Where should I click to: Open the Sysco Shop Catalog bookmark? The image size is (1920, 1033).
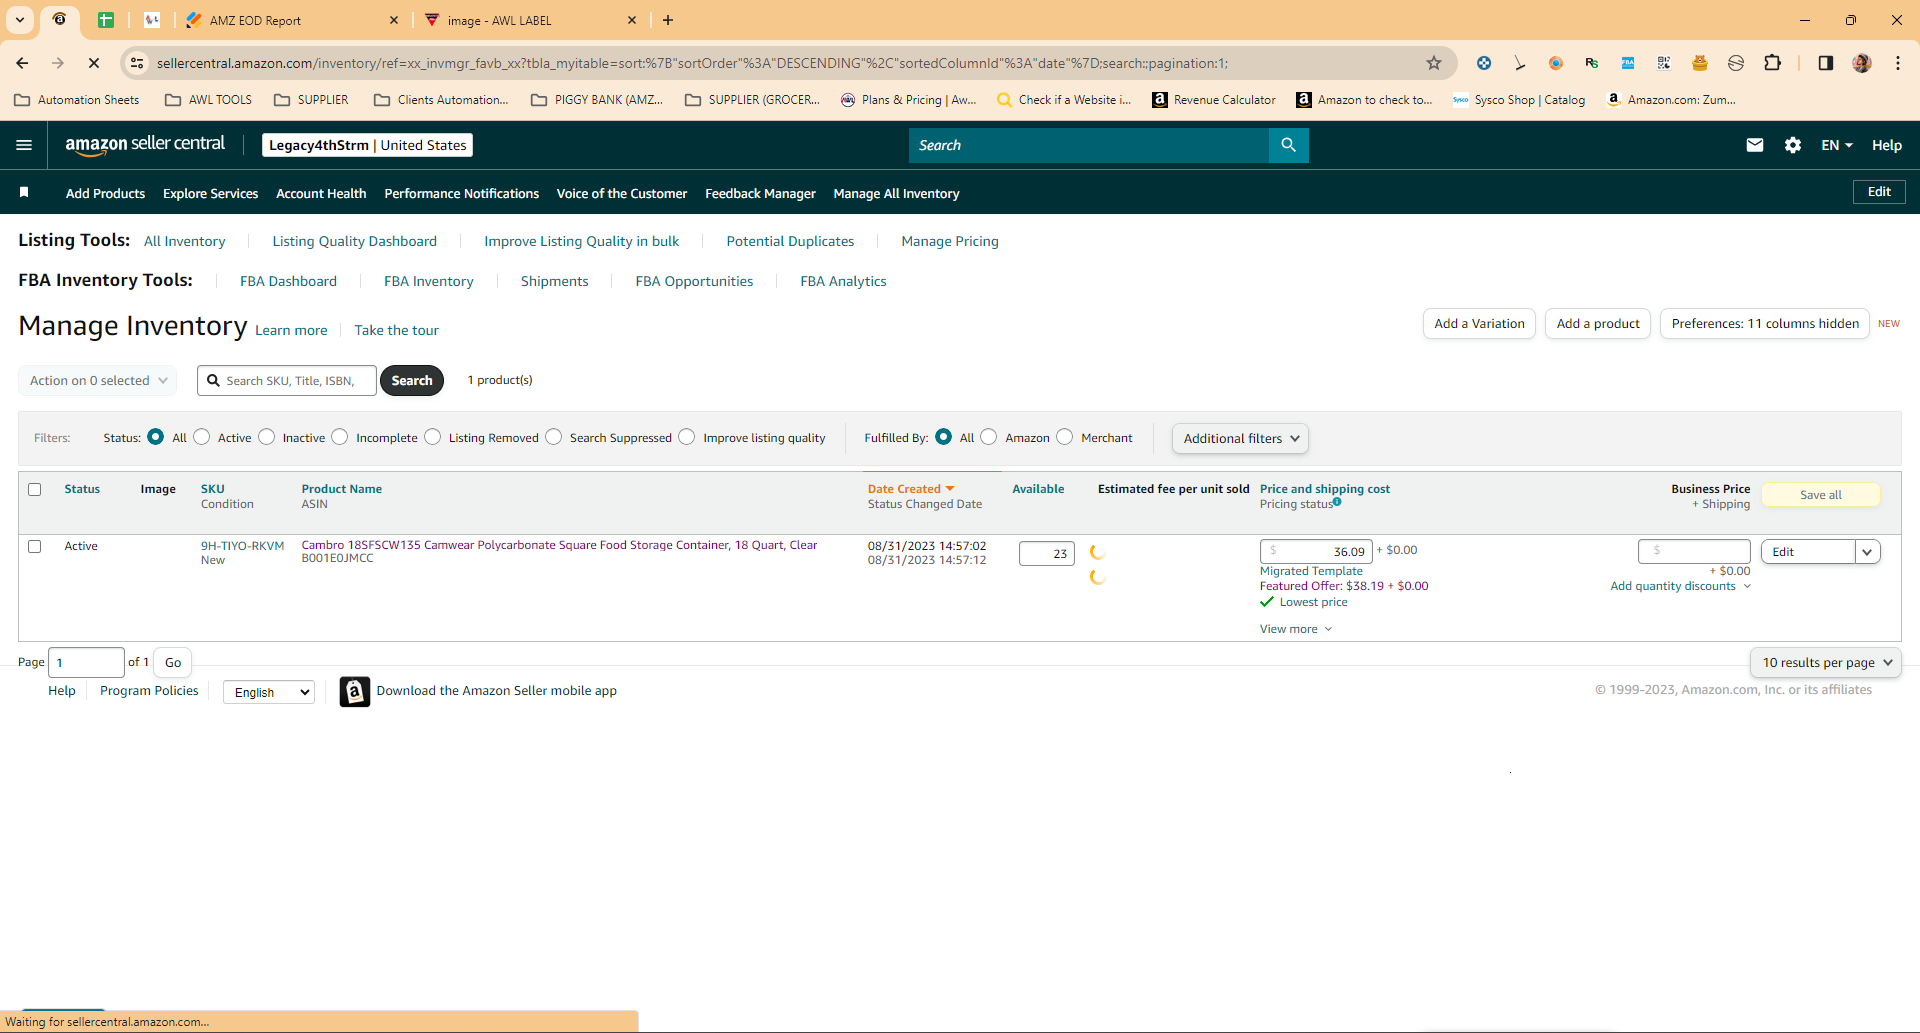pyautogui.click(x=1519, y=100)
